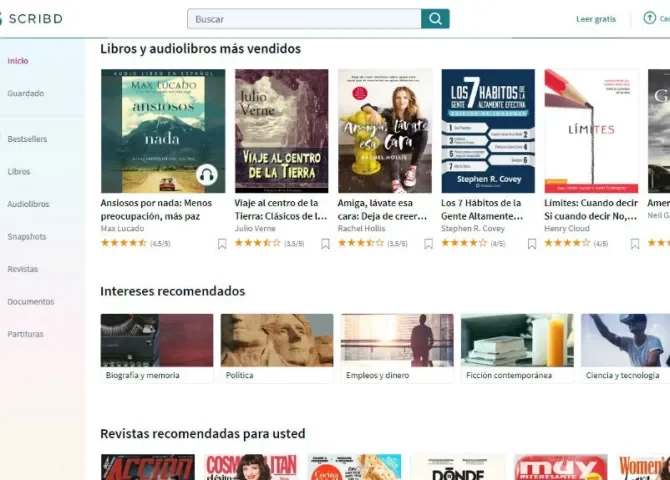Toggle bookmark for Viaje al centro de la Tierra
The width and height of the screenshot is (670, 480).
coord(325,244)
